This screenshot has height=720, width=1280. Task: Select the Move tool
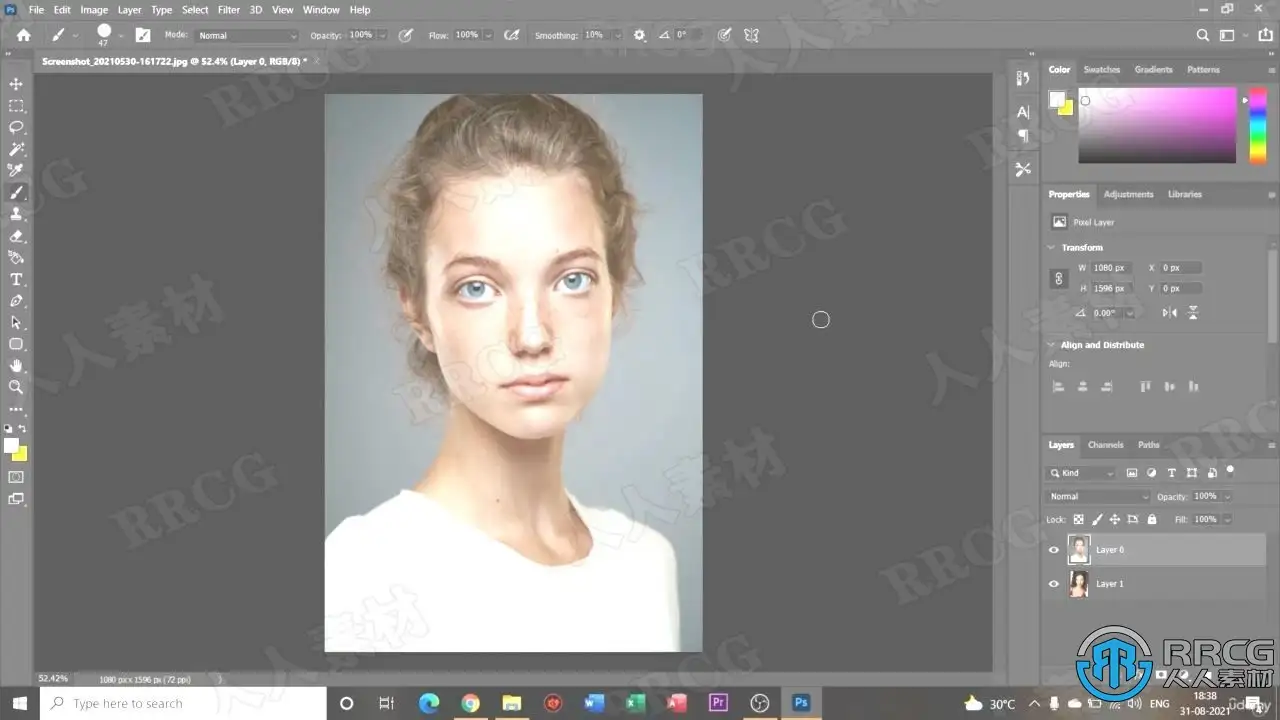16,84
